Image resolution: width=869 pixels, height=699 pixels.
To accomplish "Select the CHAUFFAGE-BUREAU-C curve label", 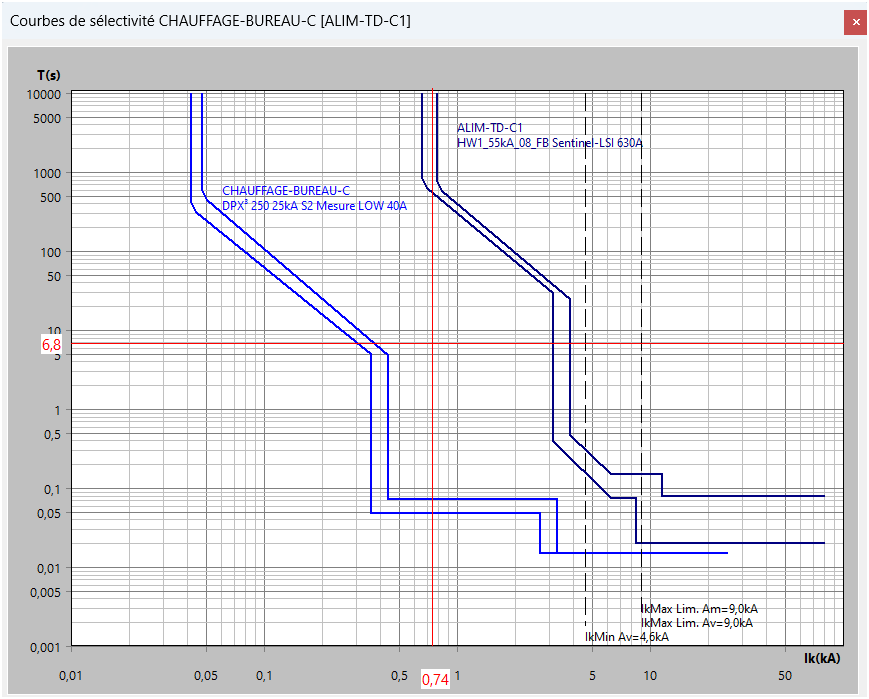I will click(x=286, y=191).
